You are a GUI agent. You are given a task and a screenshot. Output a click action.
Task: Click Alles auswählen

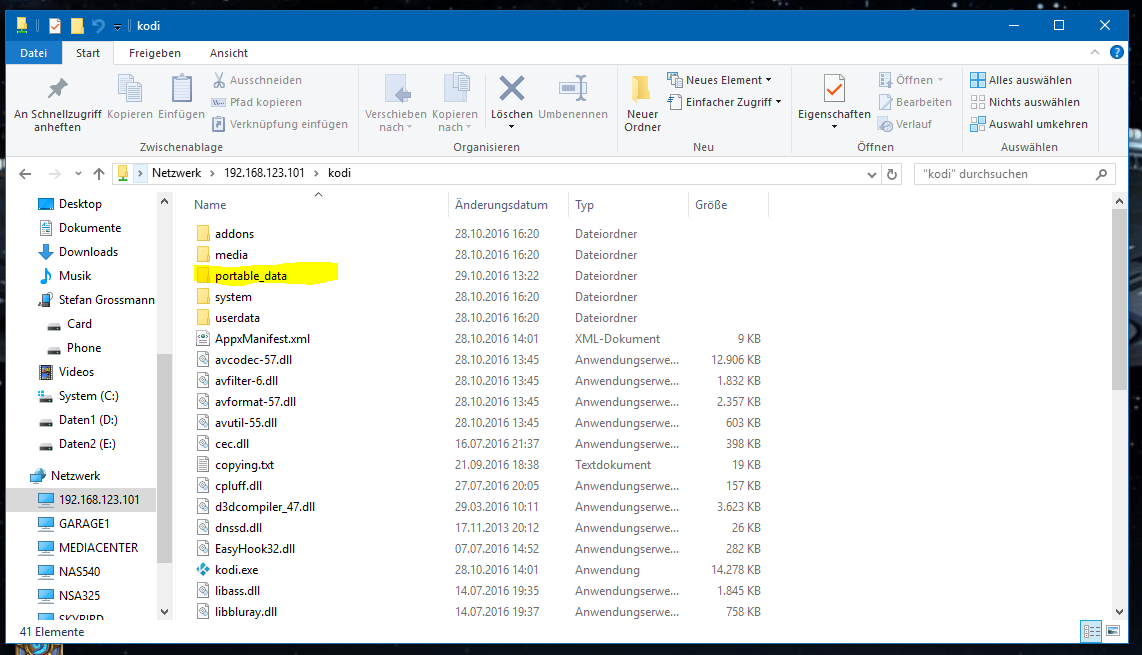click(1021, 80)
